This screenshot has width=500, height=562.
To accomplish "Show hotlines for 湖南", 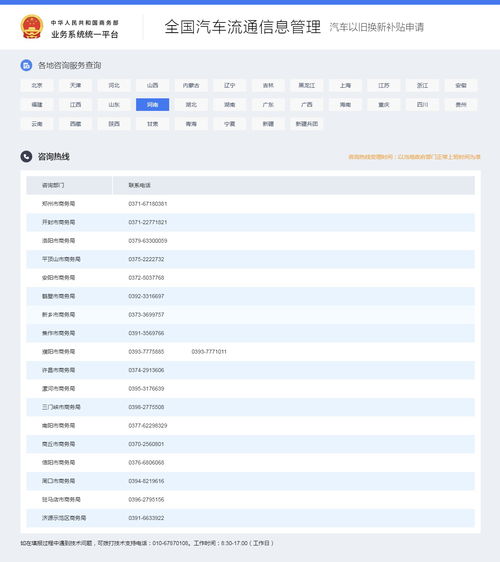I will [229, 105].
